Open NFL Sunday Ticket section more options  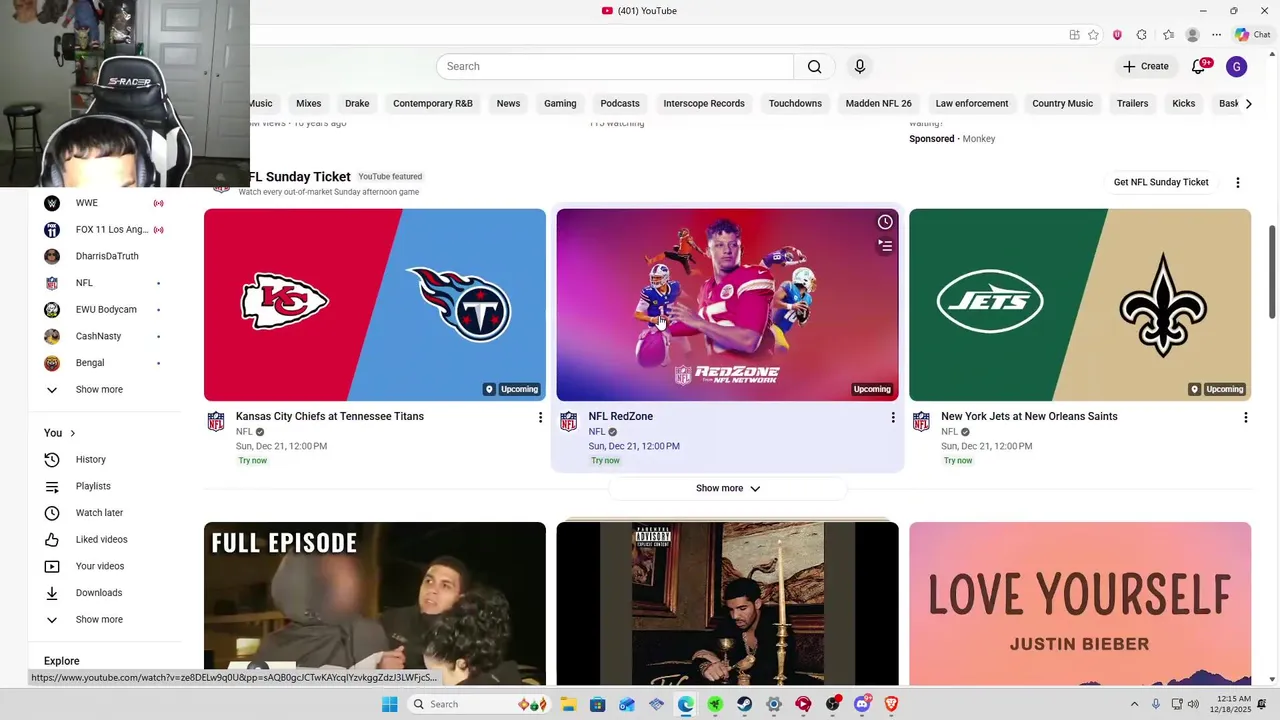pos(1238,182)
